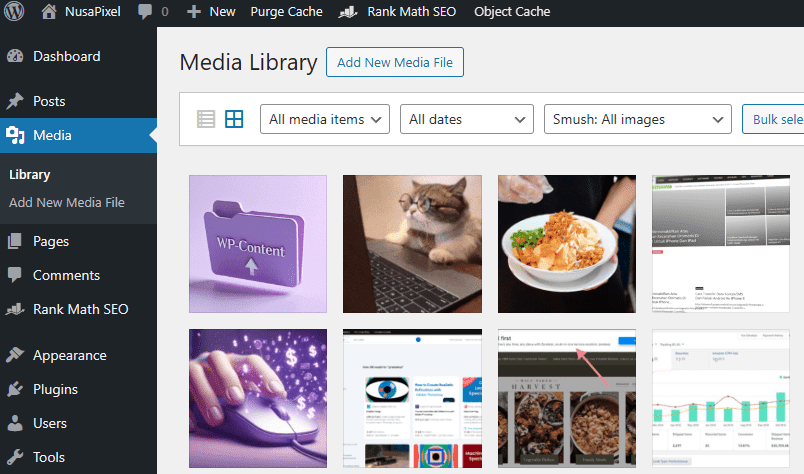Click Purge Cache in the admin bar

[287, 11]
